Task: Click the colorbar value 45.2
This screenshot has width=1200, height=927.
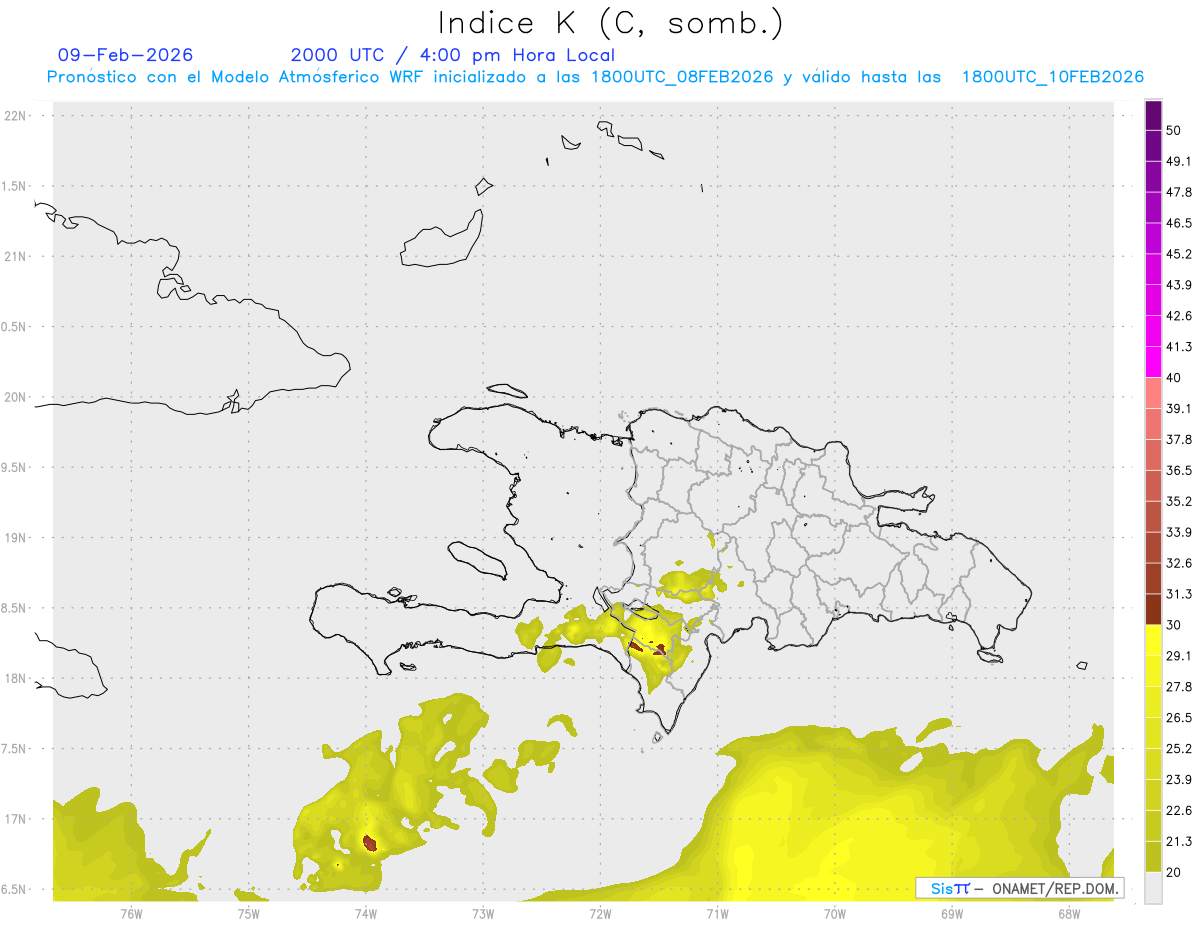Action: pyautogui.click(x=1179, y=254)
